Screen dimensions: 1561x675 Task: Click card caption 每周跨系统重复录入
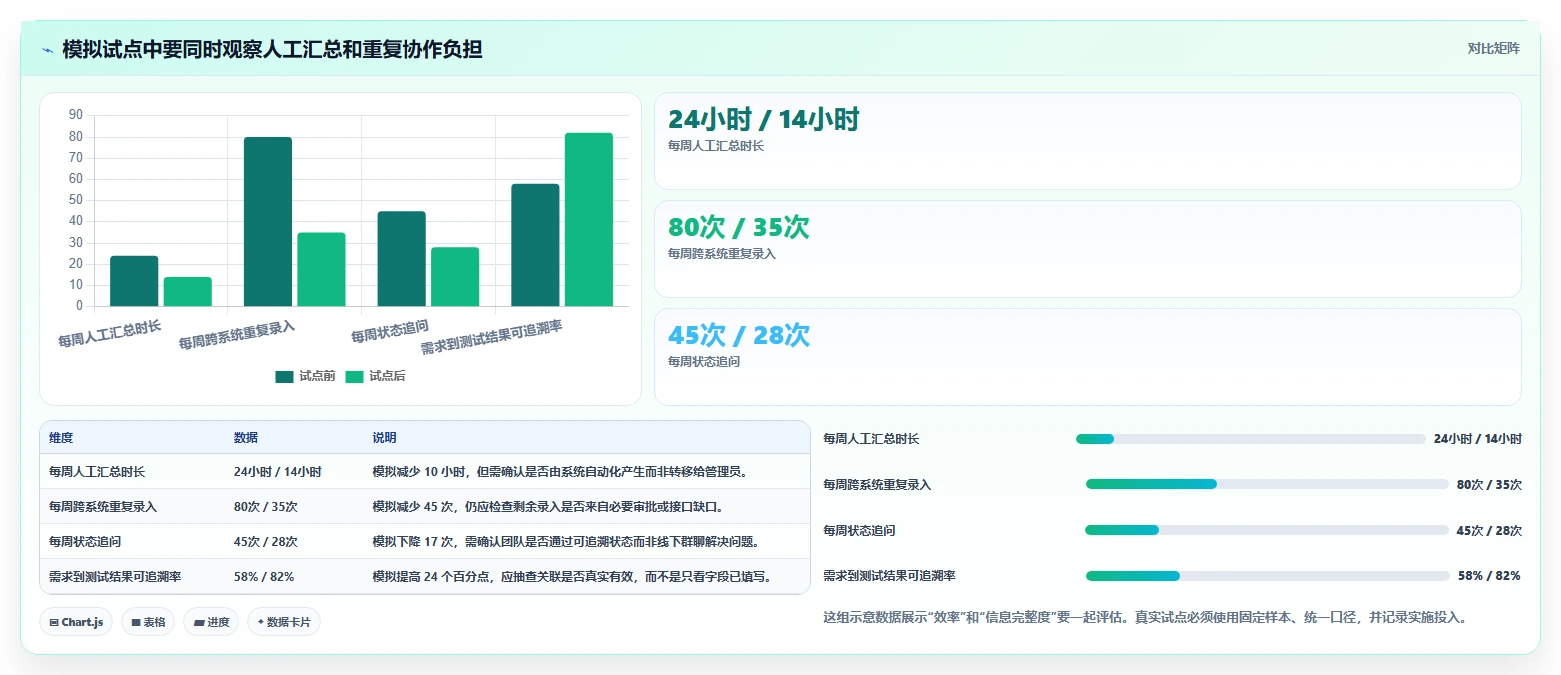722,254
